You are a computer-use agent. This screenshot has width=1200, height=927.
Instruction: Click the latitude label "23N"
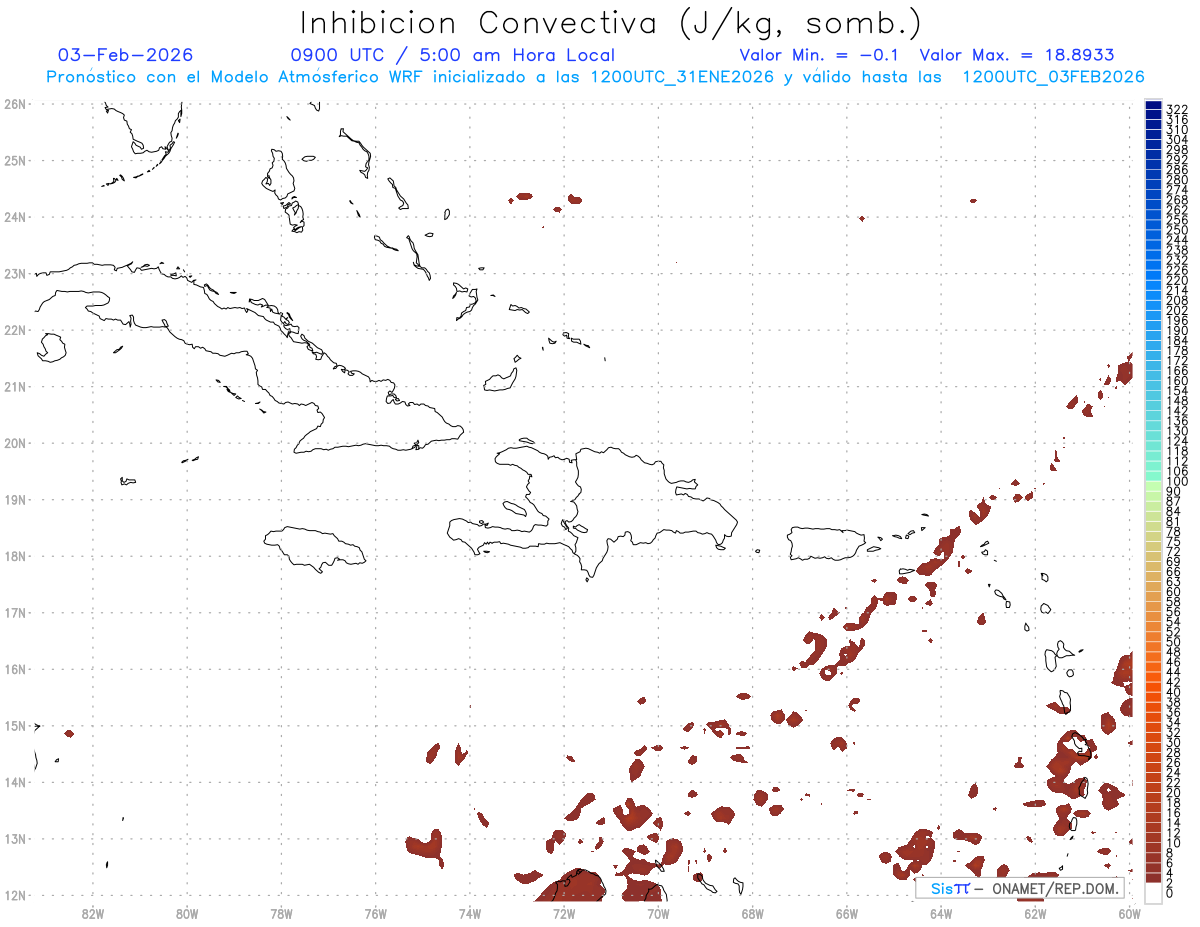point(14,273)
